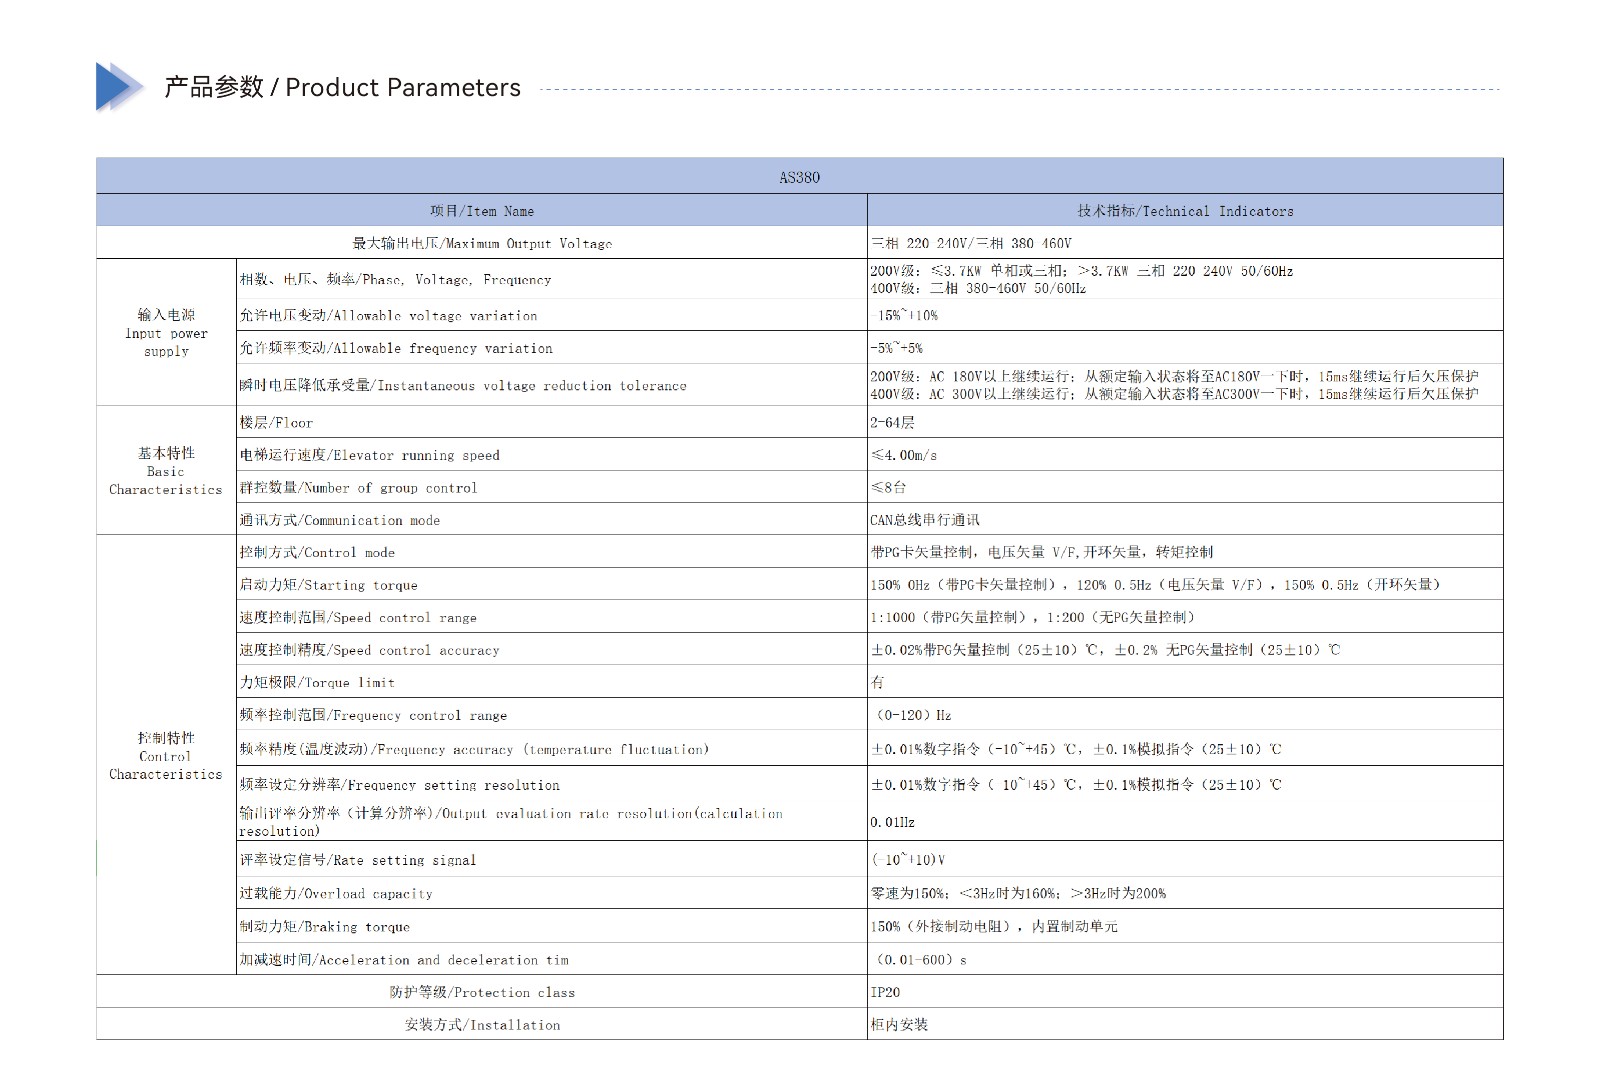
Task: Select the 'Product Parameters' heading text
Action: coord(403,88)
